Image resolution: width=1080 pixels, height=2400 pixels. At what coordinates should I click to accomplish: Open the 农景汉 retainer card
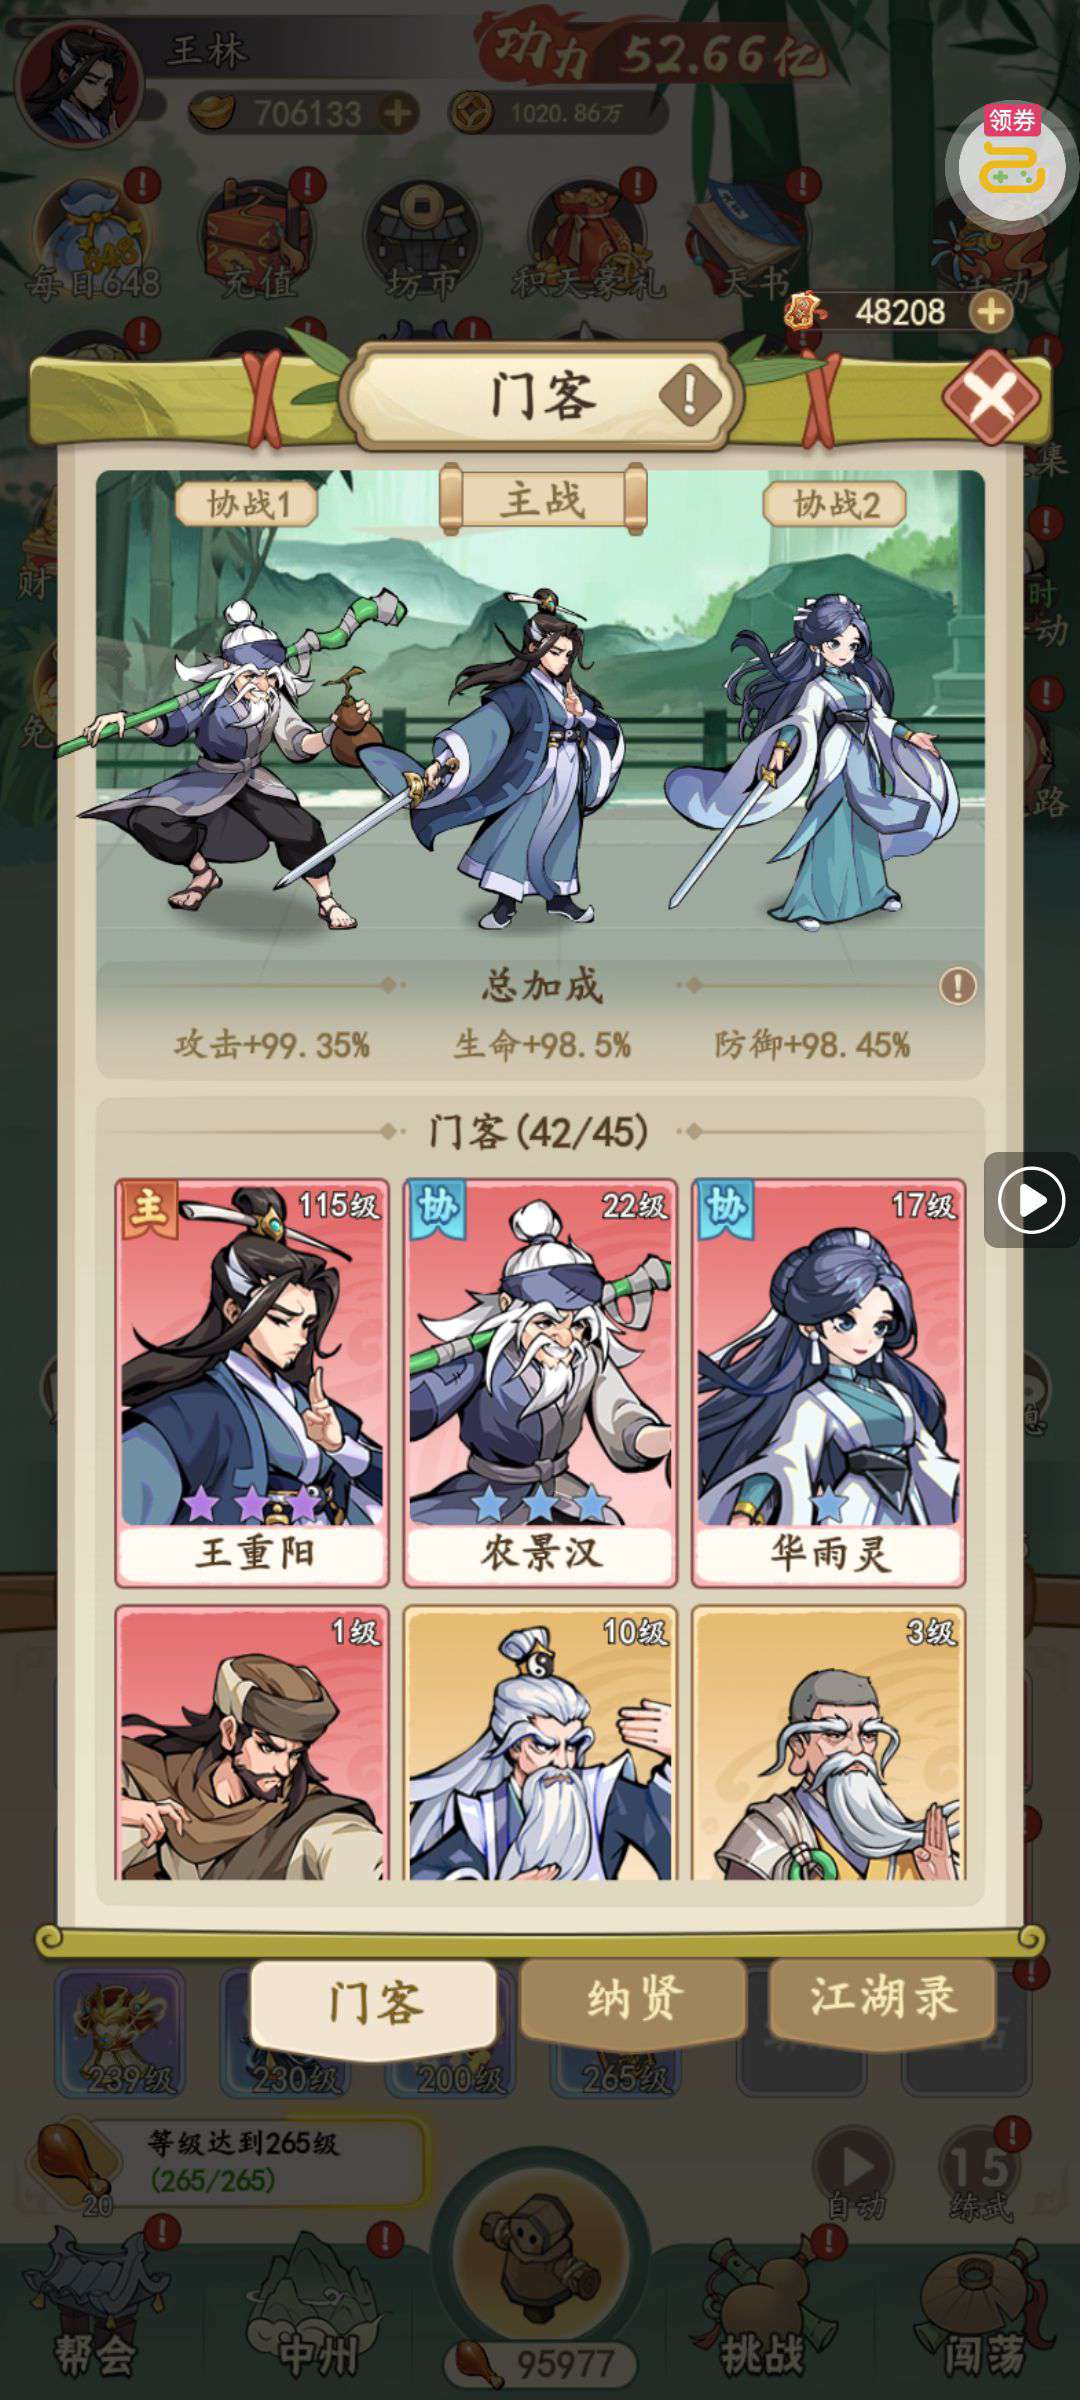[540, 1383]
